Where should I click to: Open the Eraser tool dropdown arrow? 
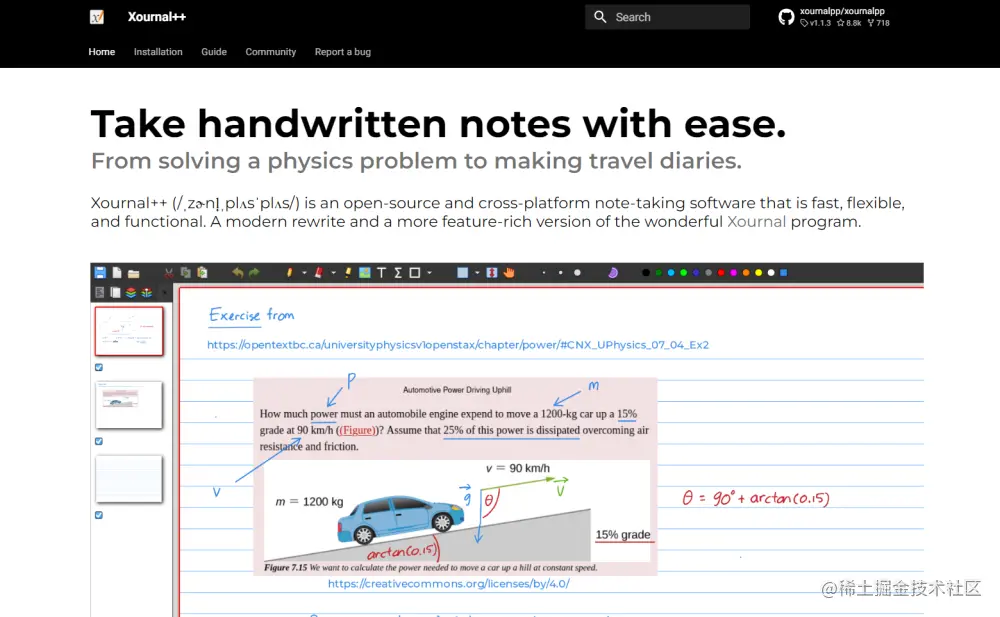333,272
